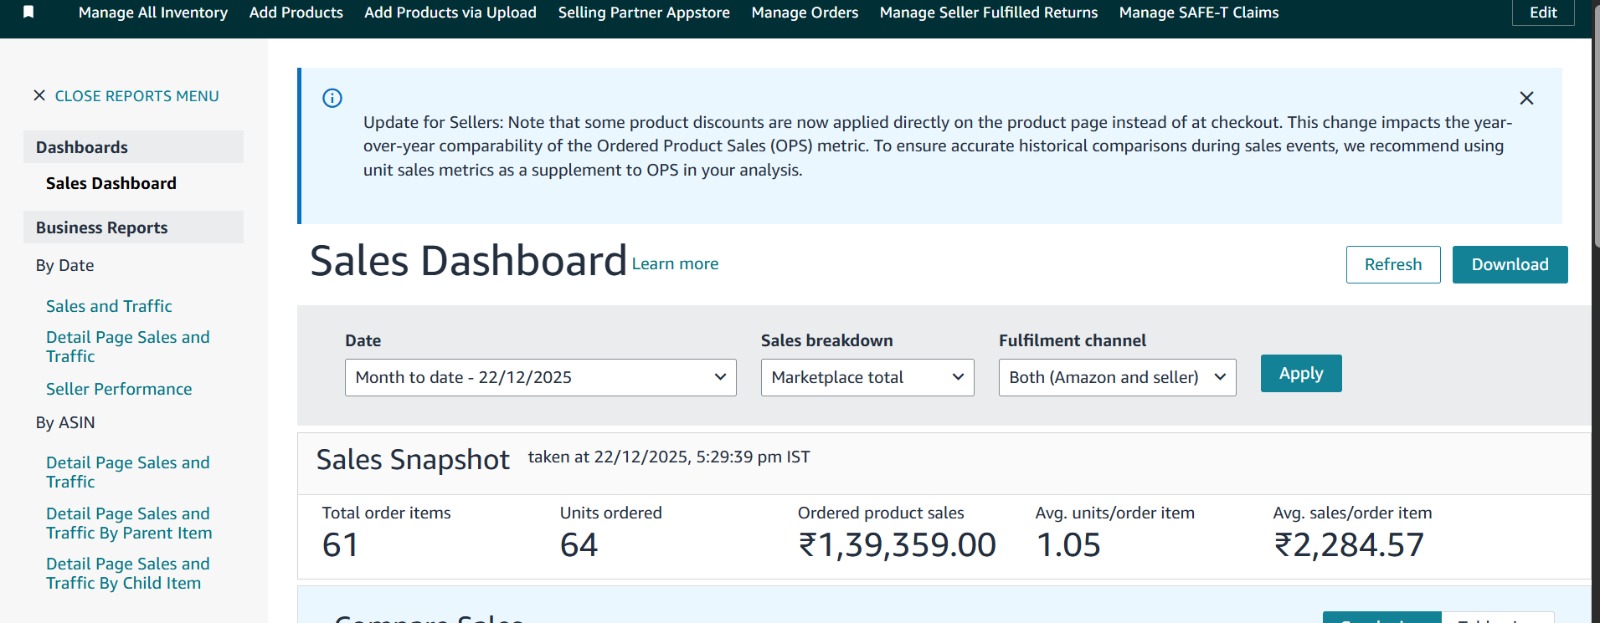1600x623 pixels.
Task: Open Sales and Traffic report
Action: [x=109, y=306]
